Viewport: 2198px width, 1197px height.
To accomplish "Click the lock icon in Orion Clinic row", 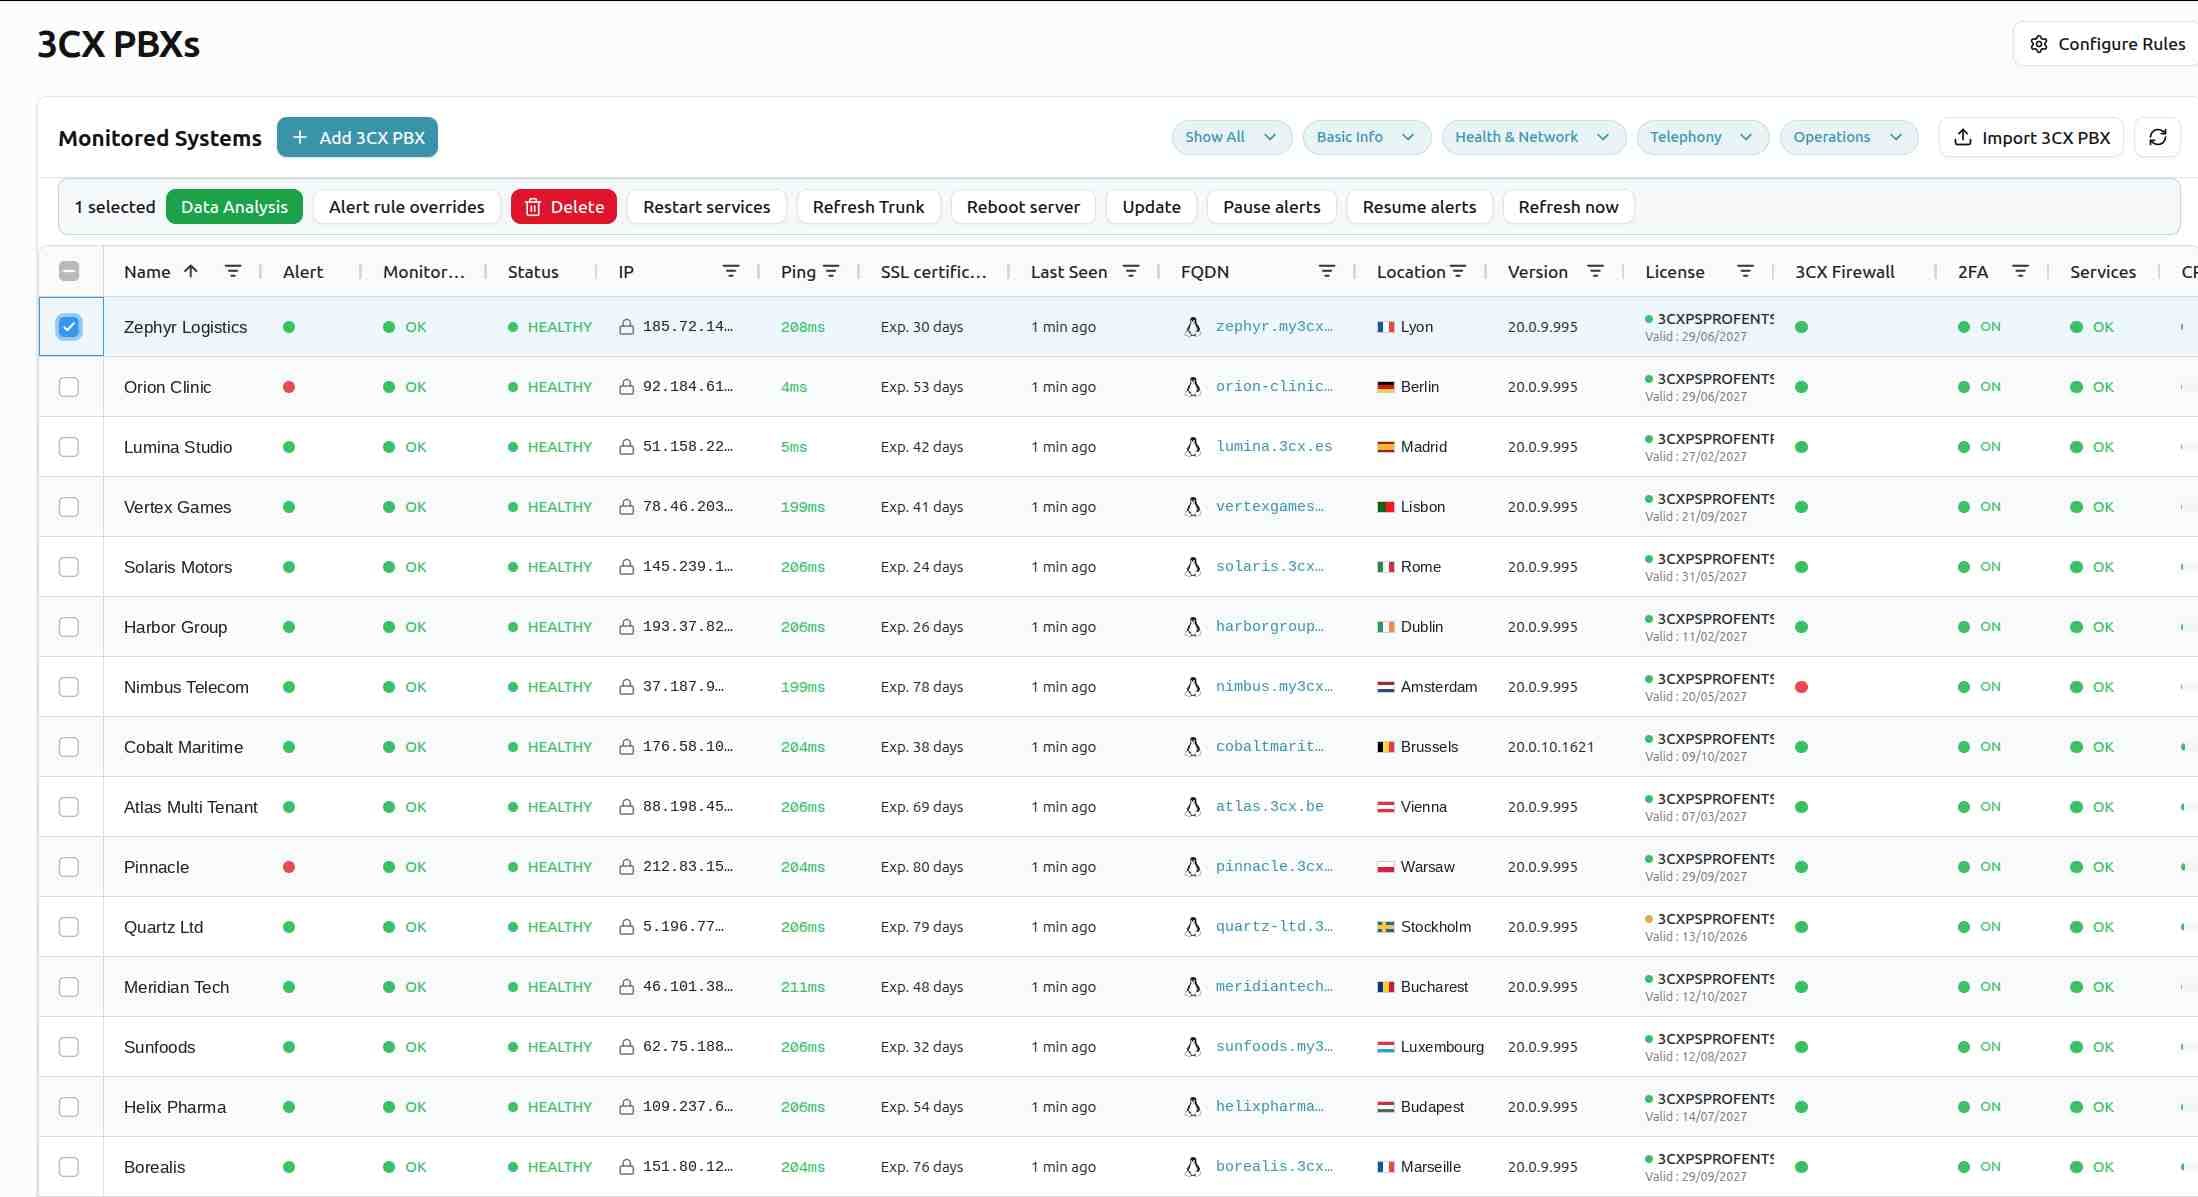I will [x=626, y=387].
